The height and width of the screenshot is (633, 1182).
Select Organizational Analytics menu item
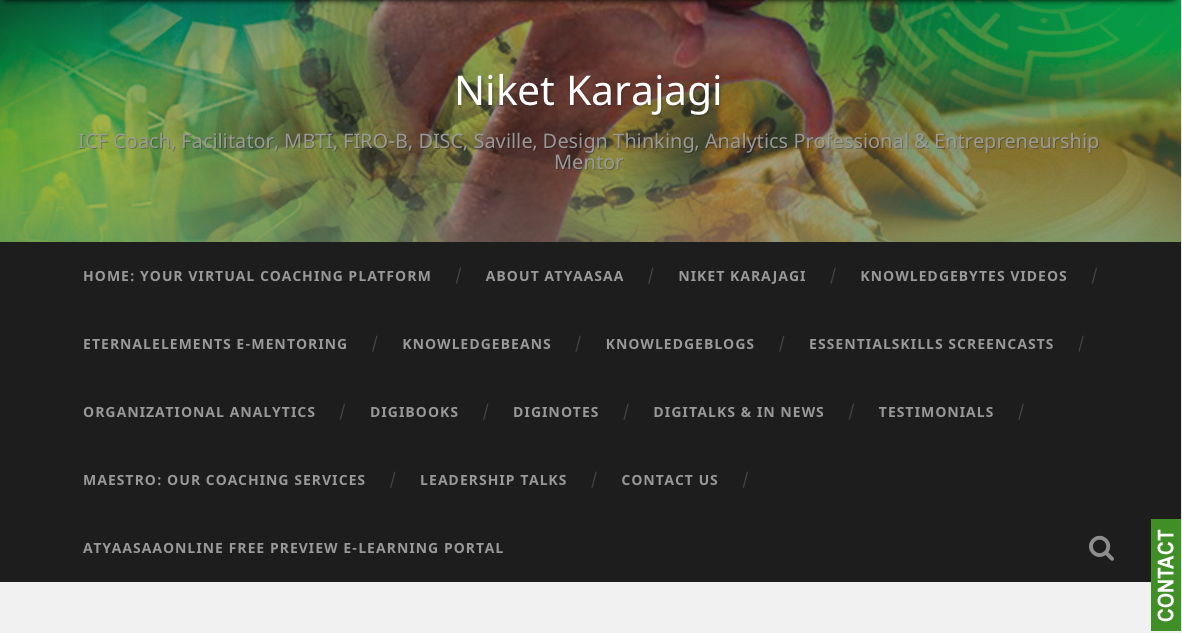[199, 412]
